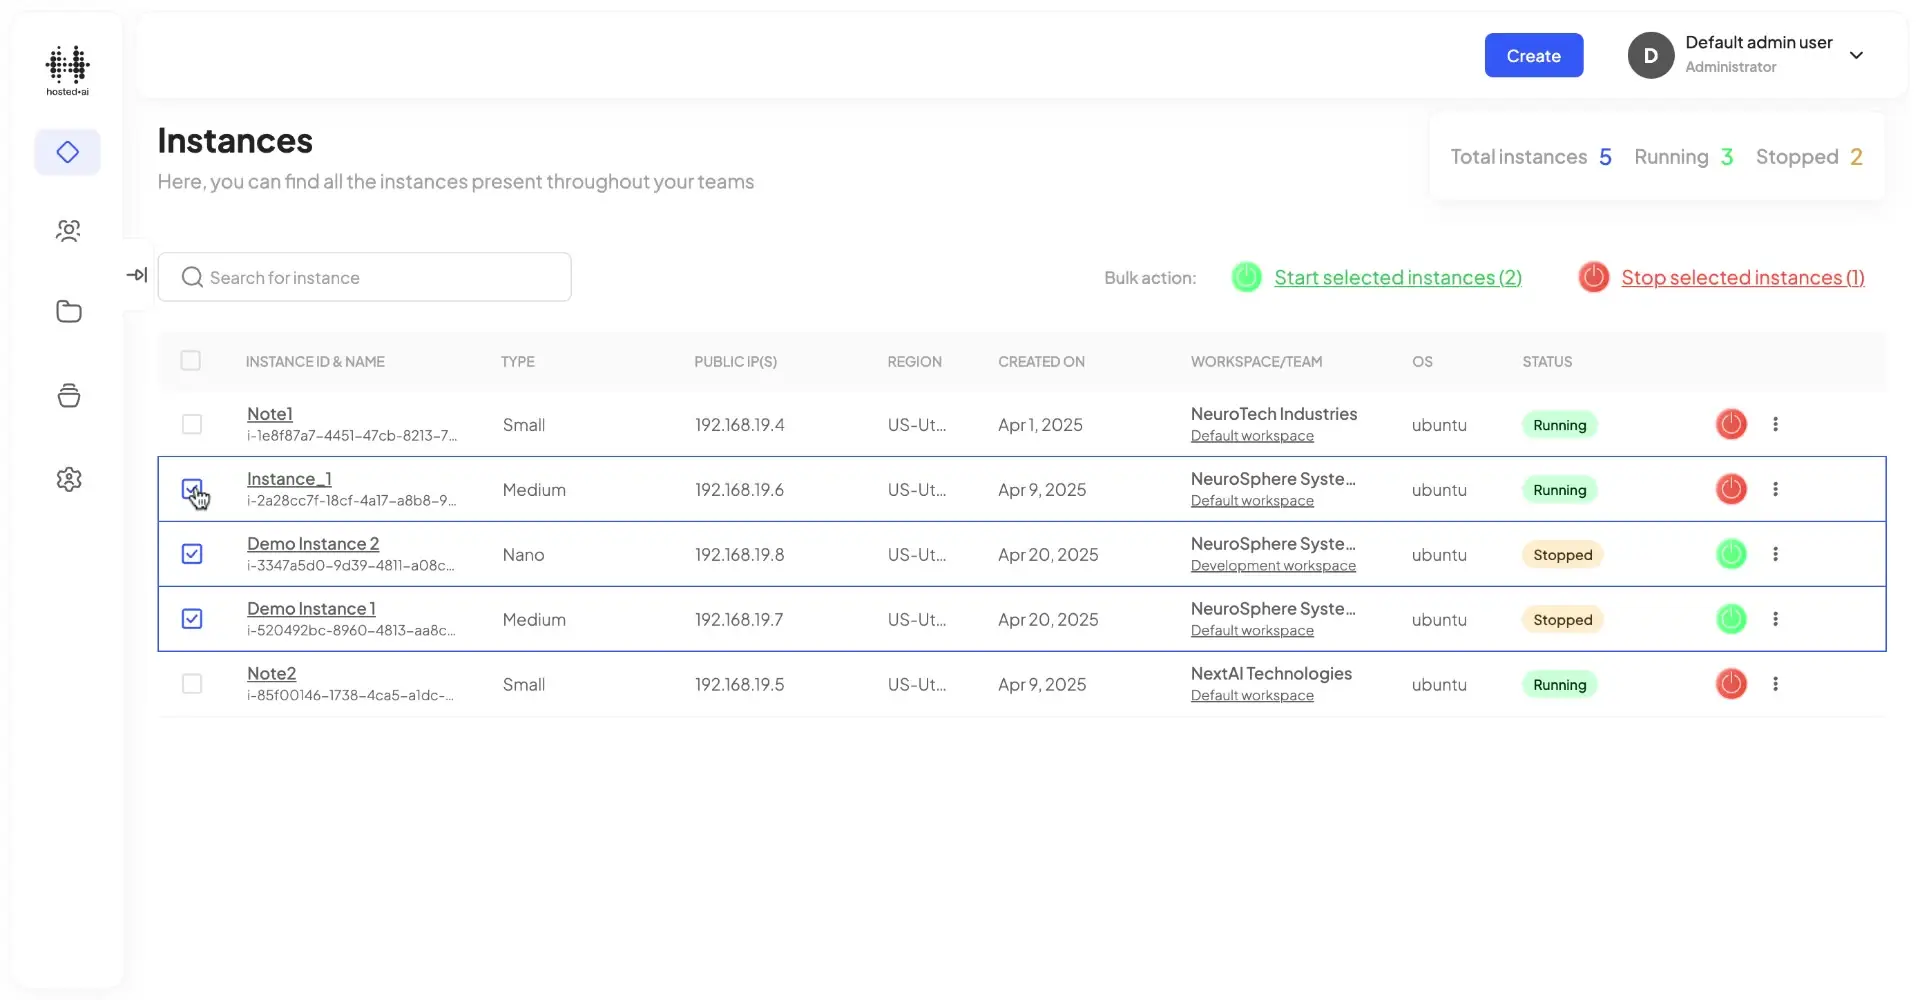Click the storage bucket icon in the sidebar
This screenshot has height=1000, width=1920.
(x=67, y=395)
